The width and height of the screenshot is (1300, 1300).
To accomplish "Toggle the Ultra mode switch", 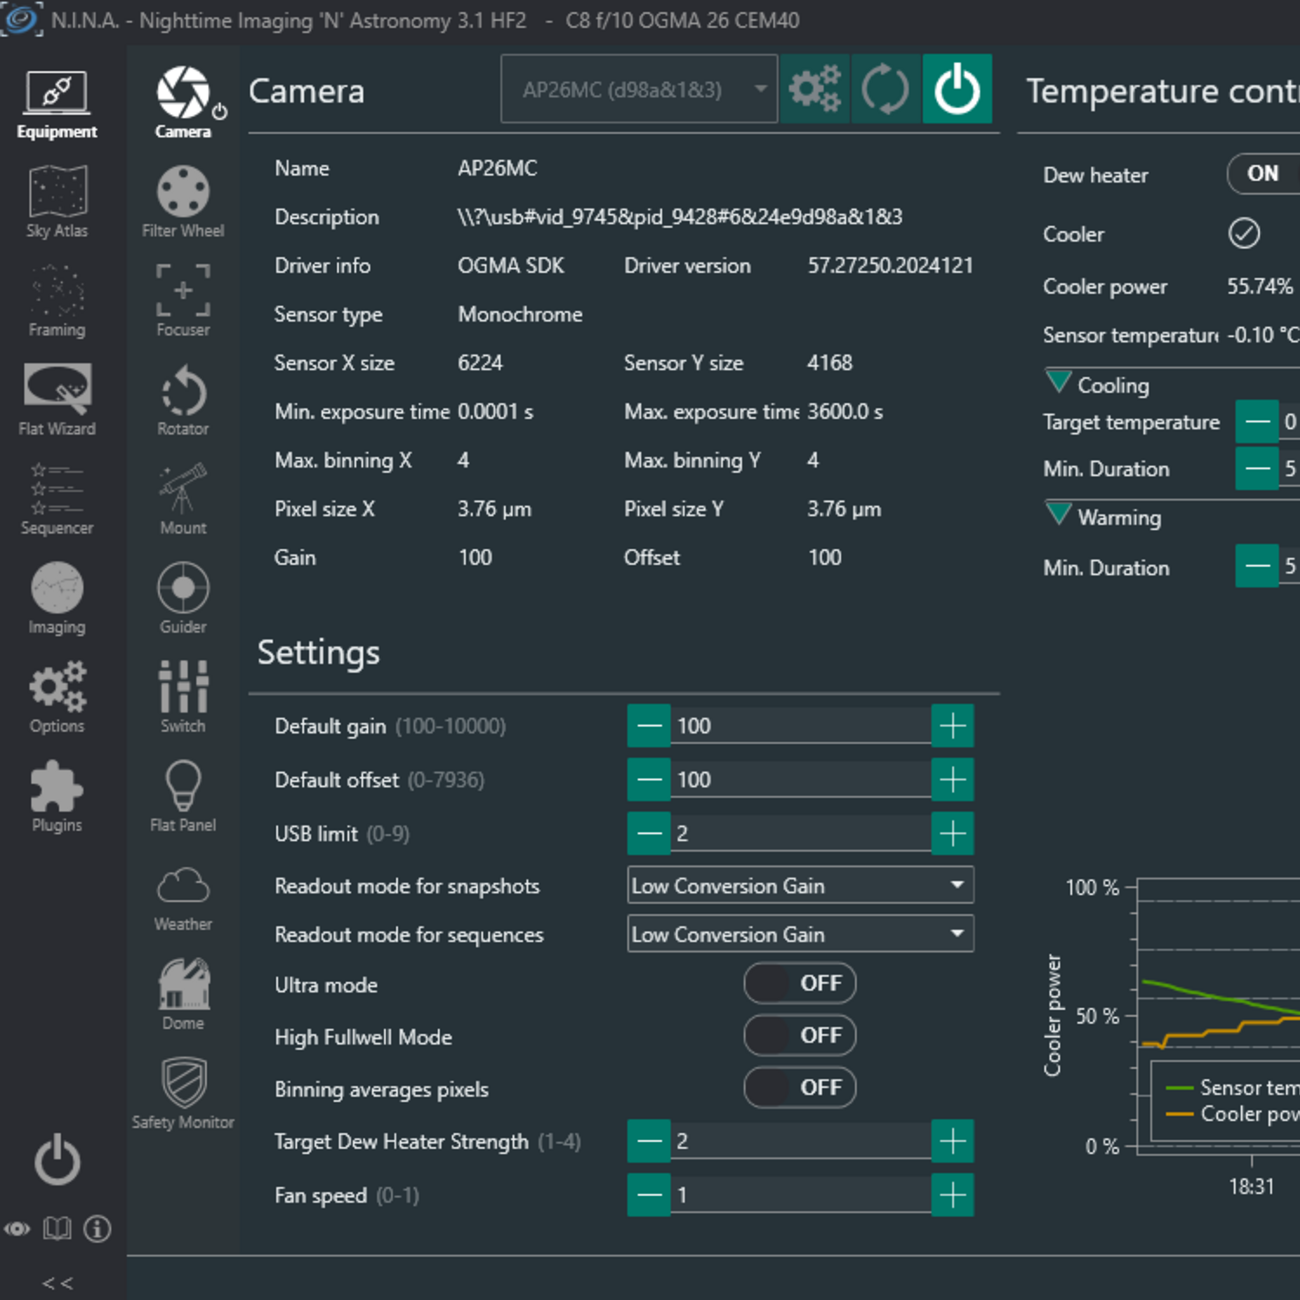I will [800, 983].
